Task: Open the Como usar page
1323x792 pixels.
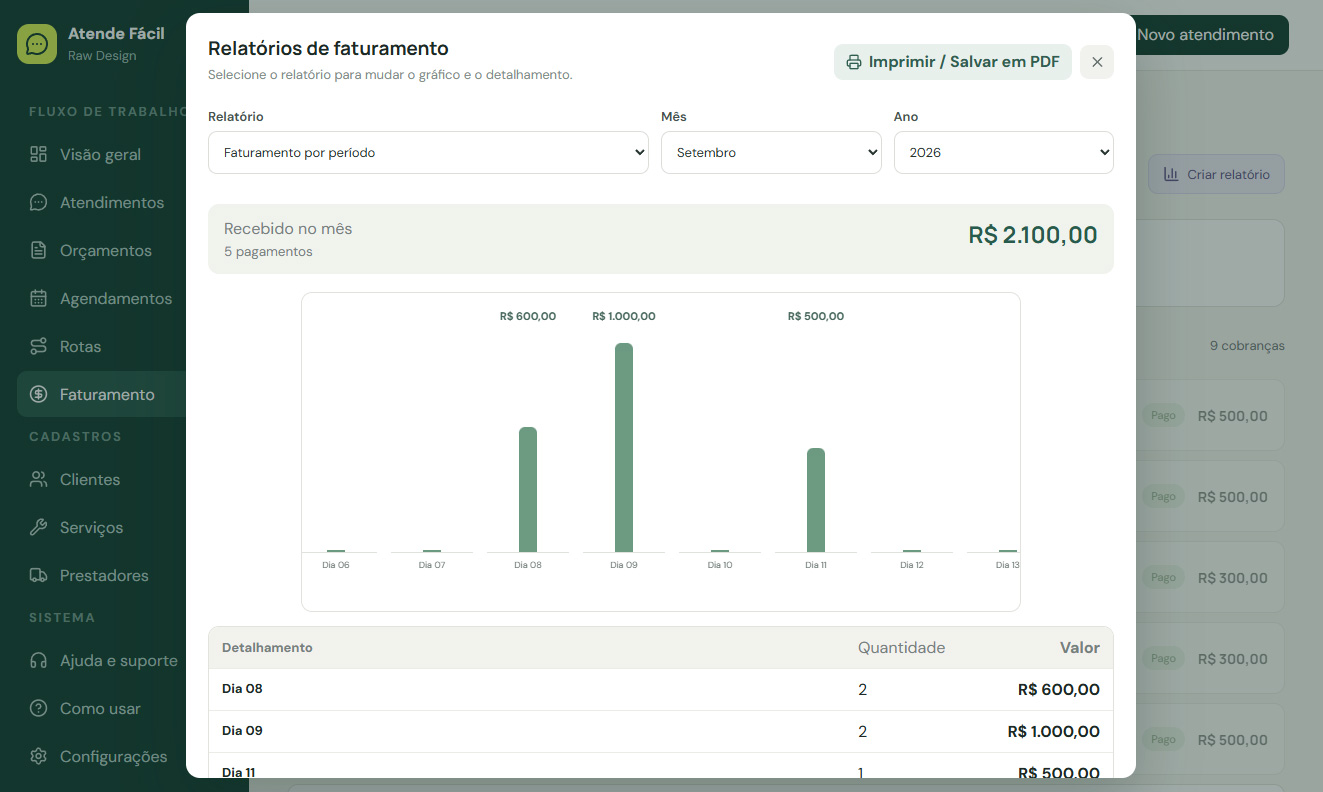Action: (x=102, y=708)
